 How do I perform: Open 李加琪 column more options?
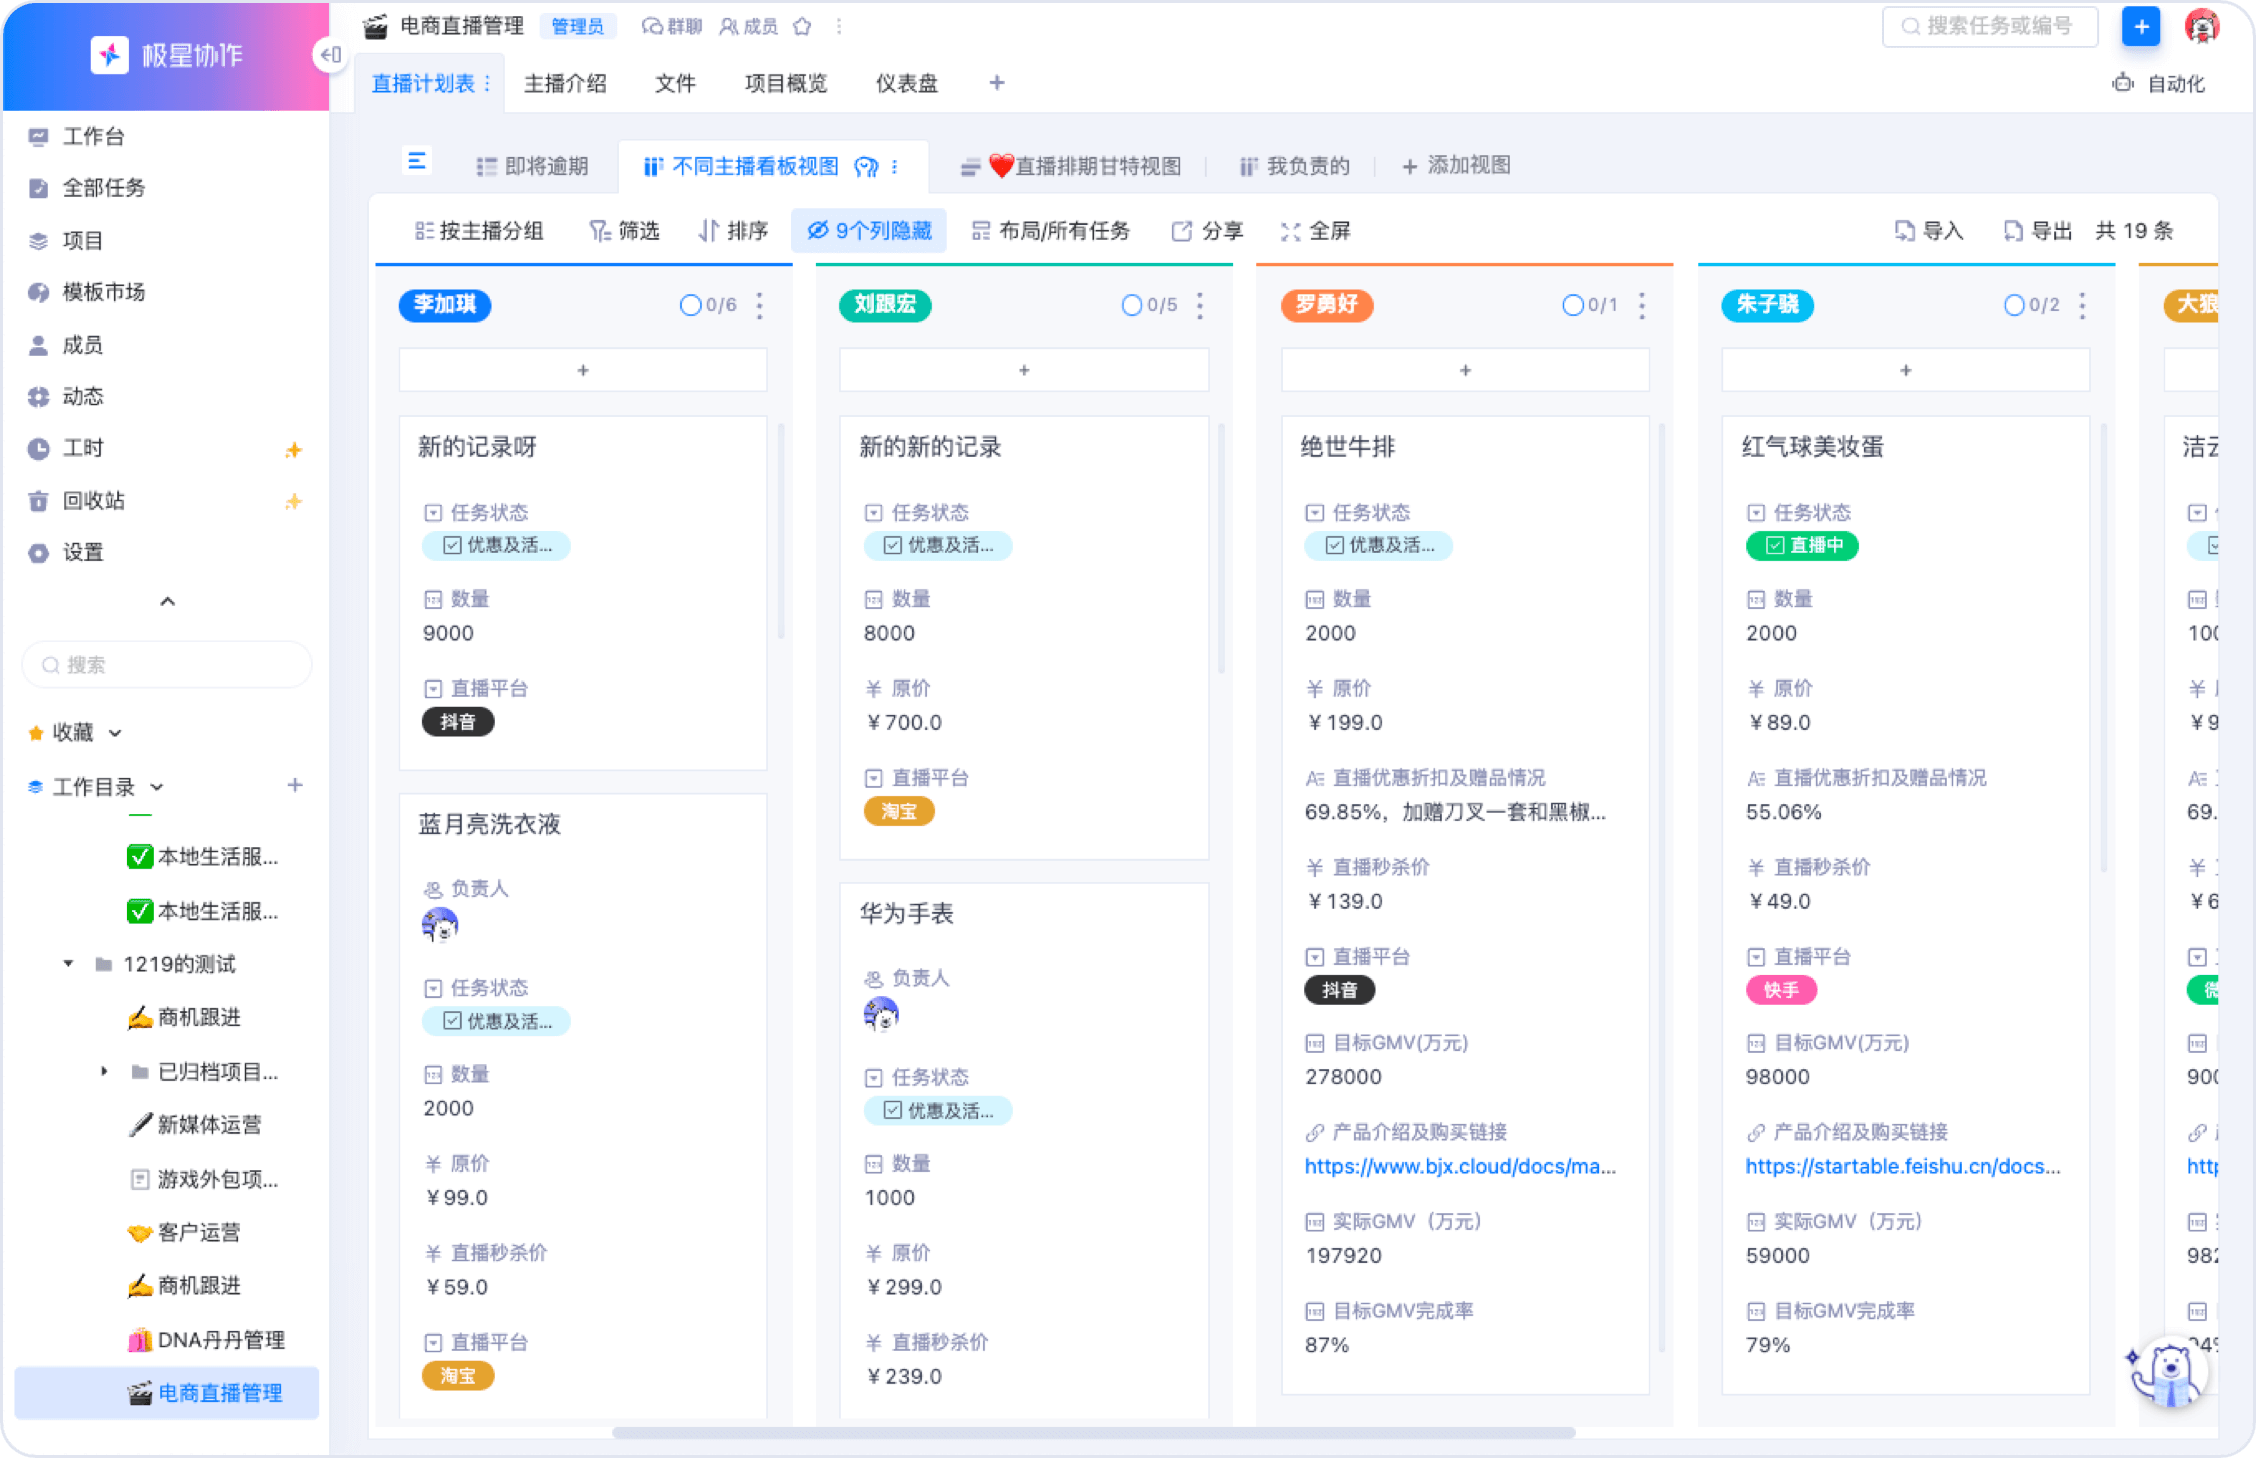760,305
